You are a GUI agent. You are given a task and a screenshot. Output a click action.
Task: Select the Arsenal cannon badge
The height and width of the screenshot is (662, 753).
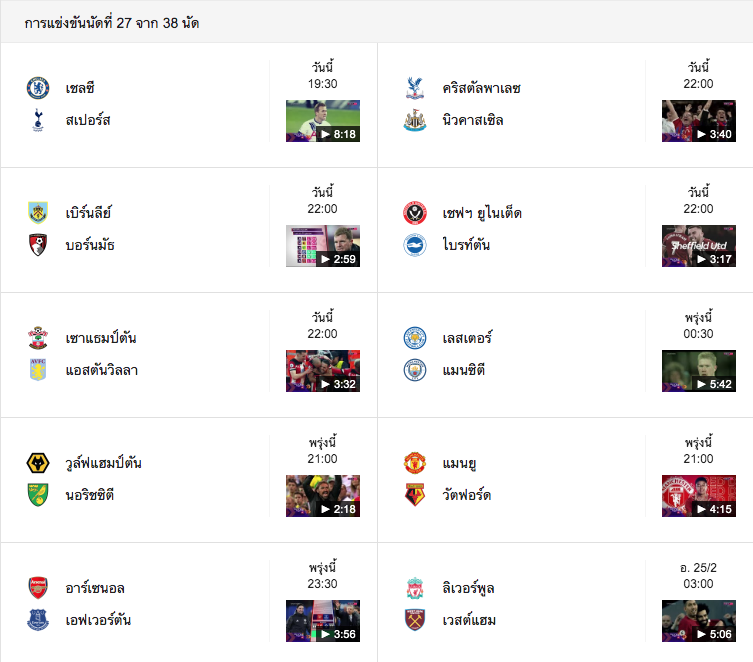38,588
